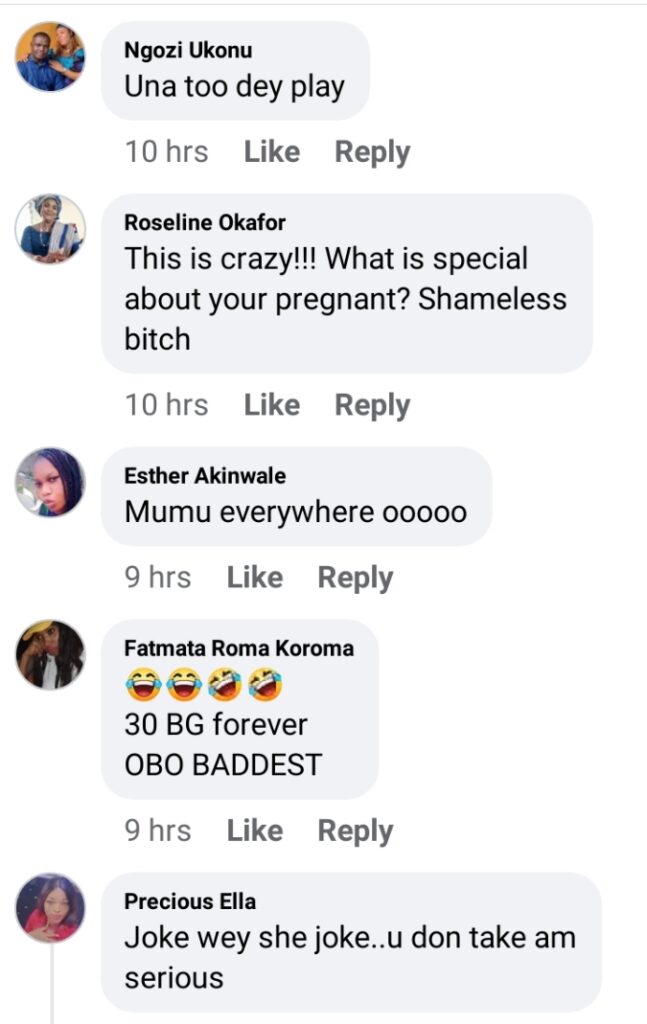The width and height of the screenshot is (647, 1024).
Task: Reply to Roseline Okafor's comment
Action: click(x=372, y=405)
